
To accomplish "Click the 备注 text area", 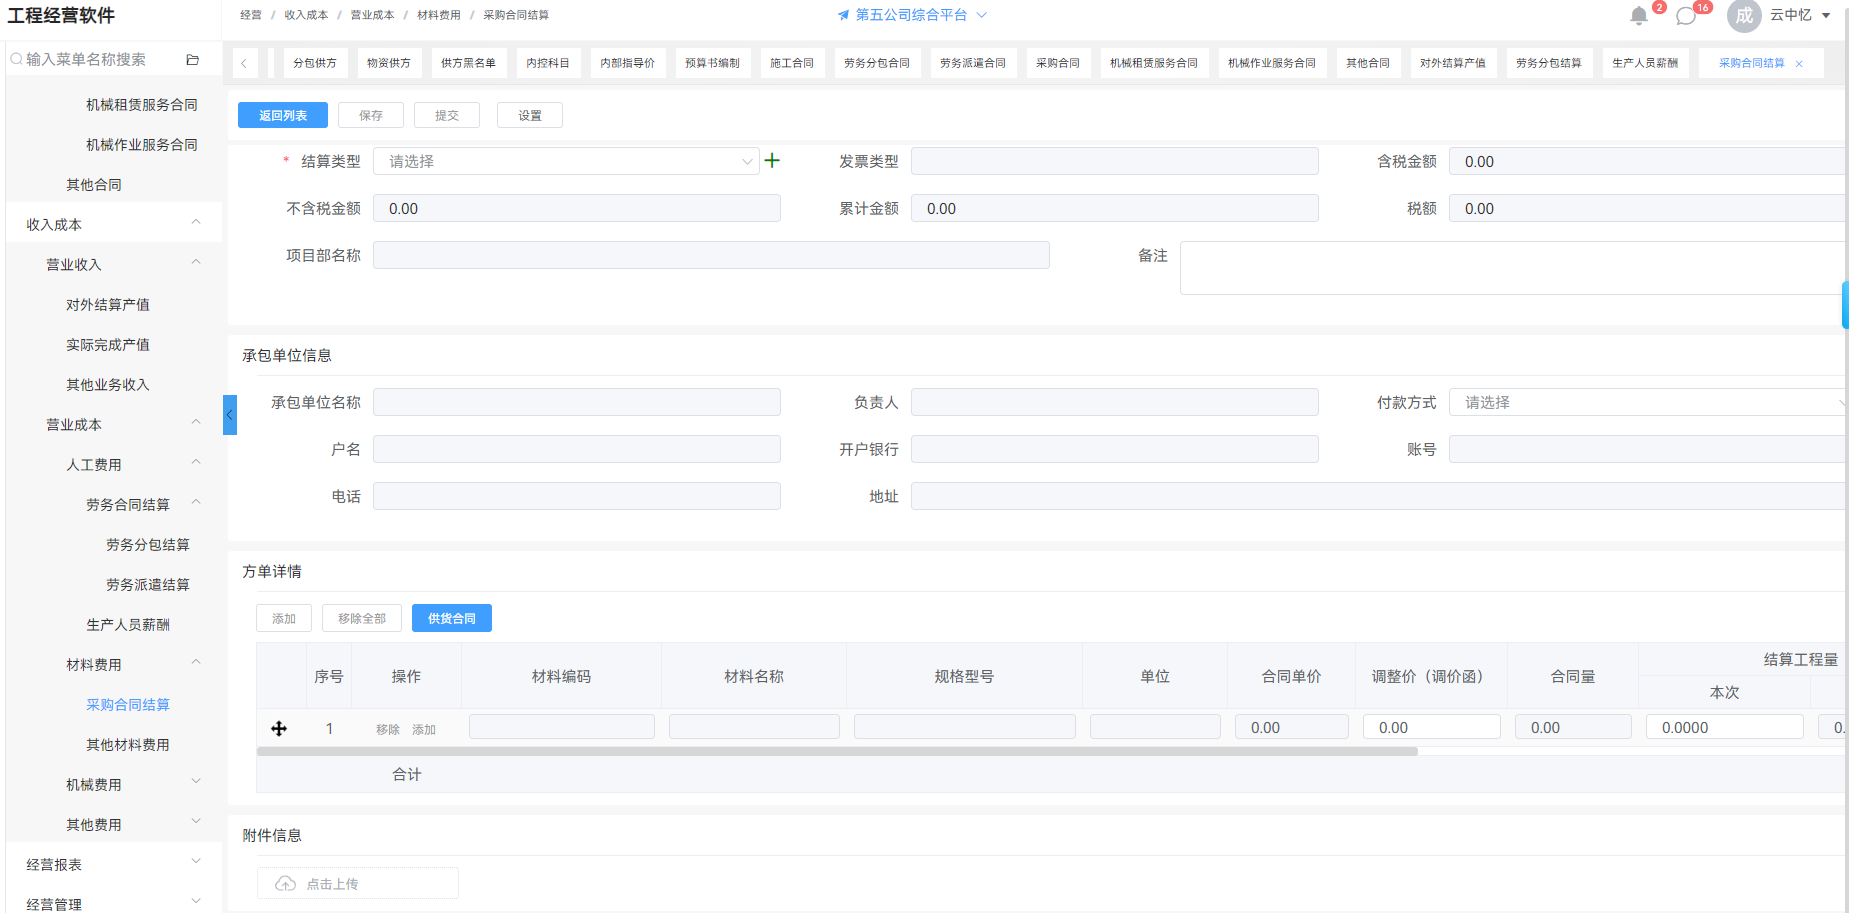I will [x=1512, y=267].
